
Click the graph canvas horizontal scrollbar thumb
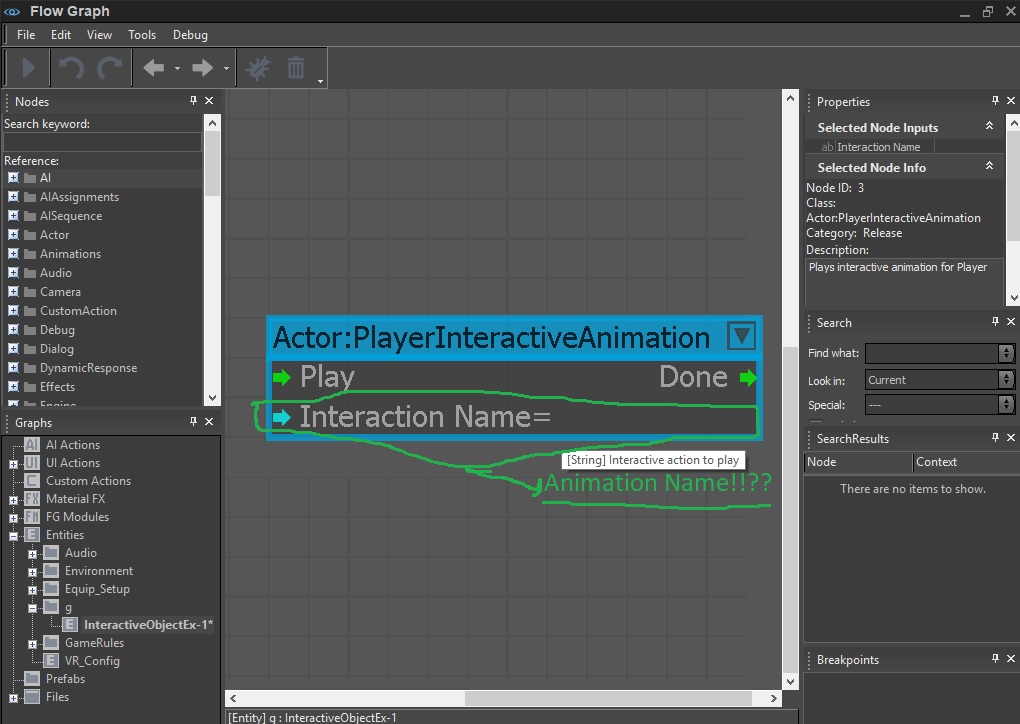(608, 698)
